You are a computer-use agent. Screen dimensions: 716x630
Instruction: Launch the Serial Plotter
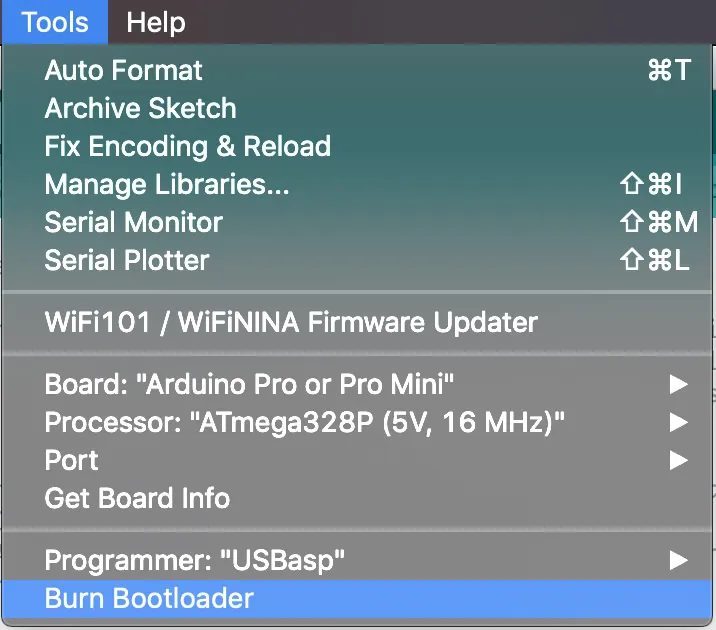click(x=127, y=260)
